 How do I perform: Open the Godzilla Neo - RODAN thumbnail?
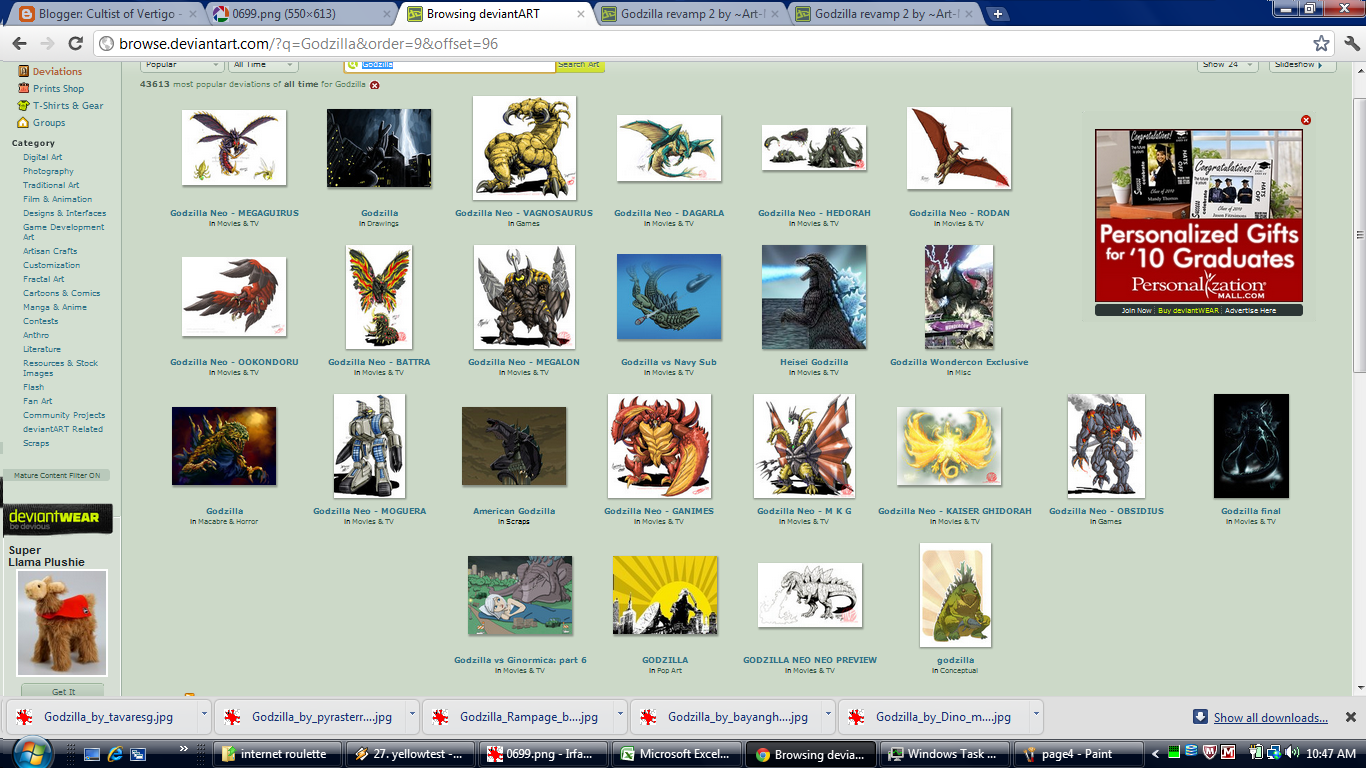959,148
